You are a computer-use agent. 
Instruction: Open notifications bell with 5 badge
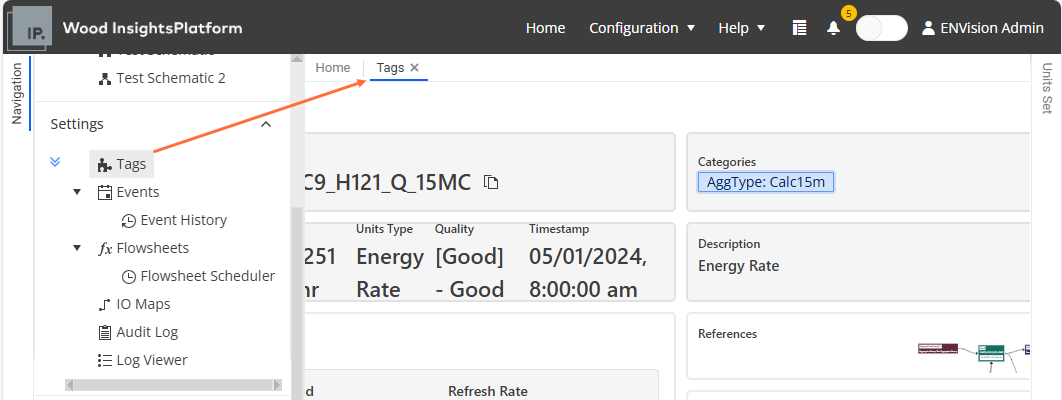click(x=834, y=28)
